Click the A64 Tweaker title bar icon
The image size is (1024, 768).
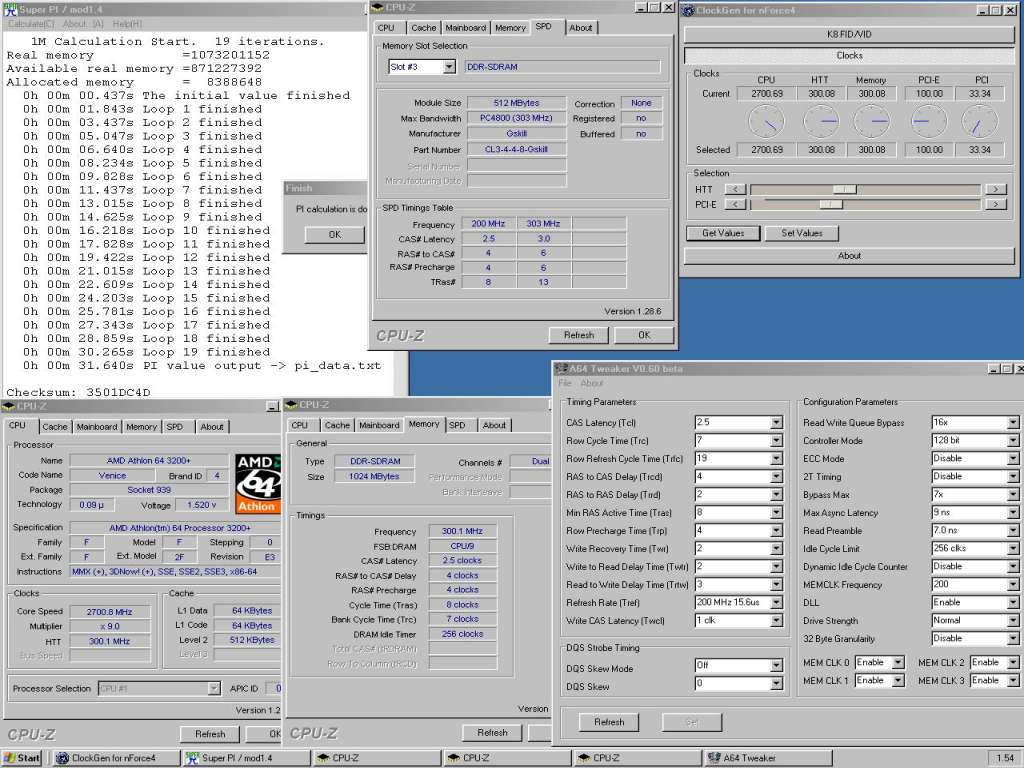(x=560, y=368)
